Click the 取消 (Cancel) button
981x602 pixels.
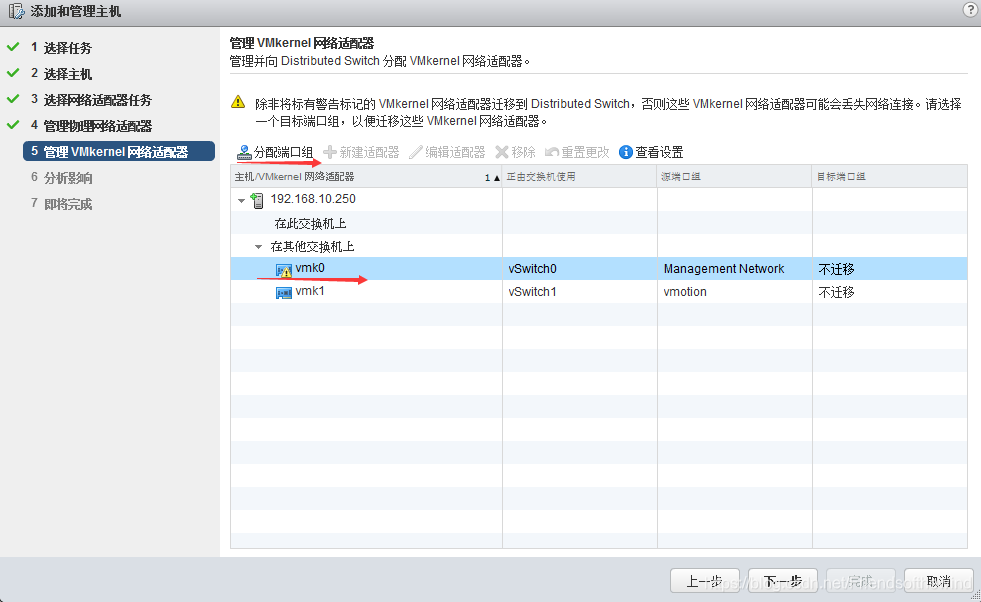coord(938,581)
